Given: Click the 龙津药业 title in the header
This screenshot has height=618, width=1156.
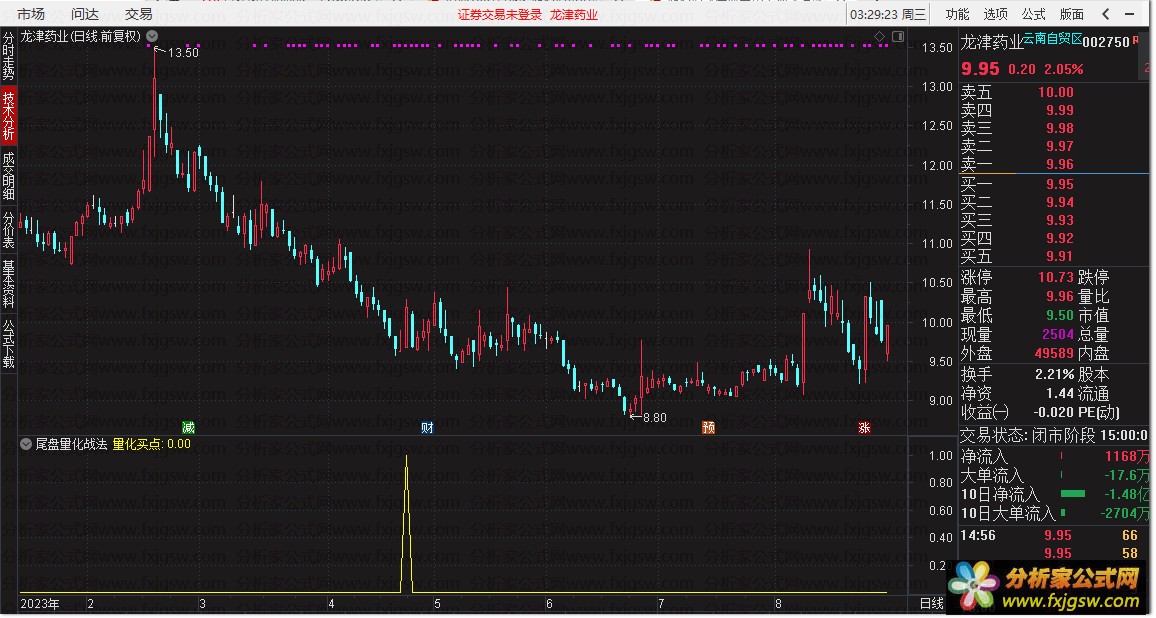Looking at the screenshot, I should pos(574,14).
